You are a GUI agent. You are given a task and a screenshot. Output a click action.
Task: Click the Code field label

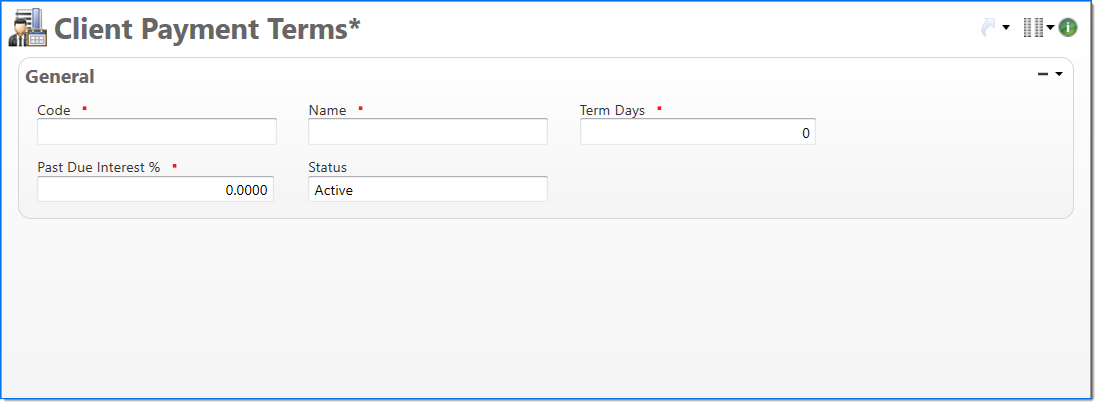(54, 111)
